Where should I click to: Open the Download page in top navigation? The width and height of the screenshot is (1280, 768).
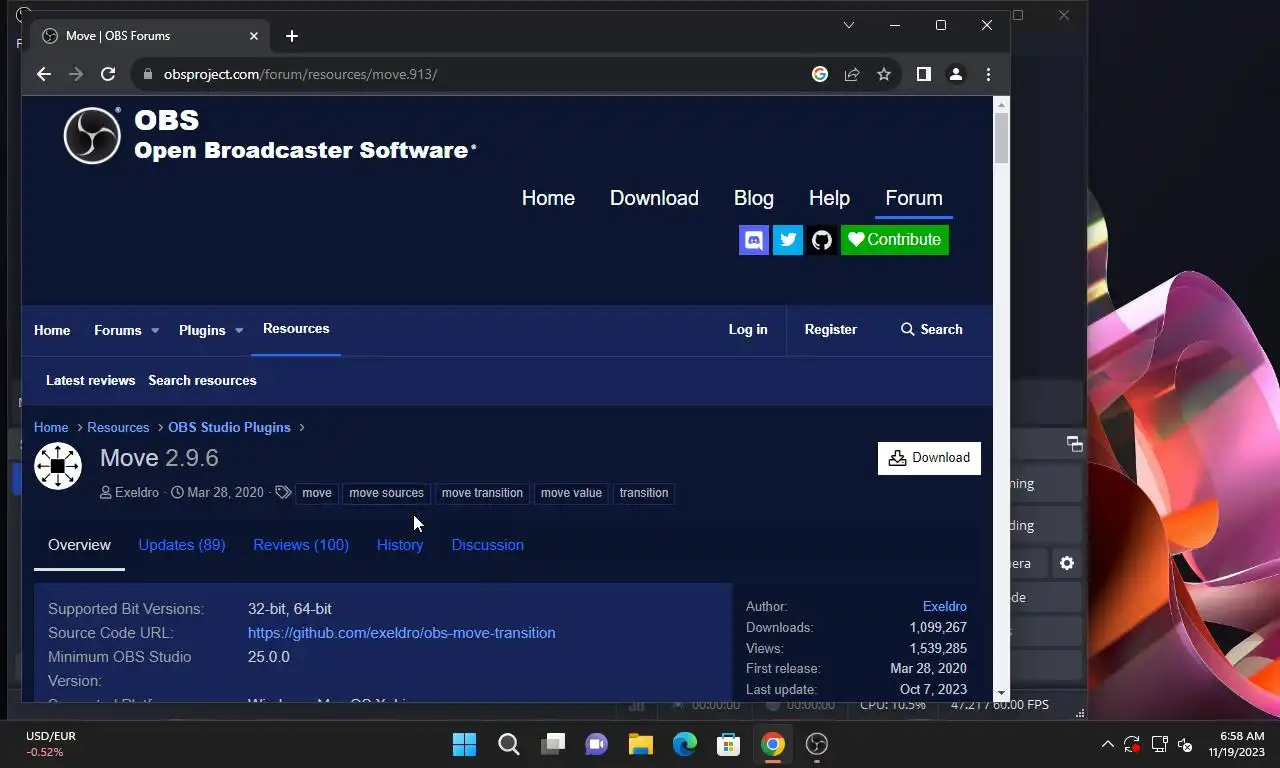point(654,198)
